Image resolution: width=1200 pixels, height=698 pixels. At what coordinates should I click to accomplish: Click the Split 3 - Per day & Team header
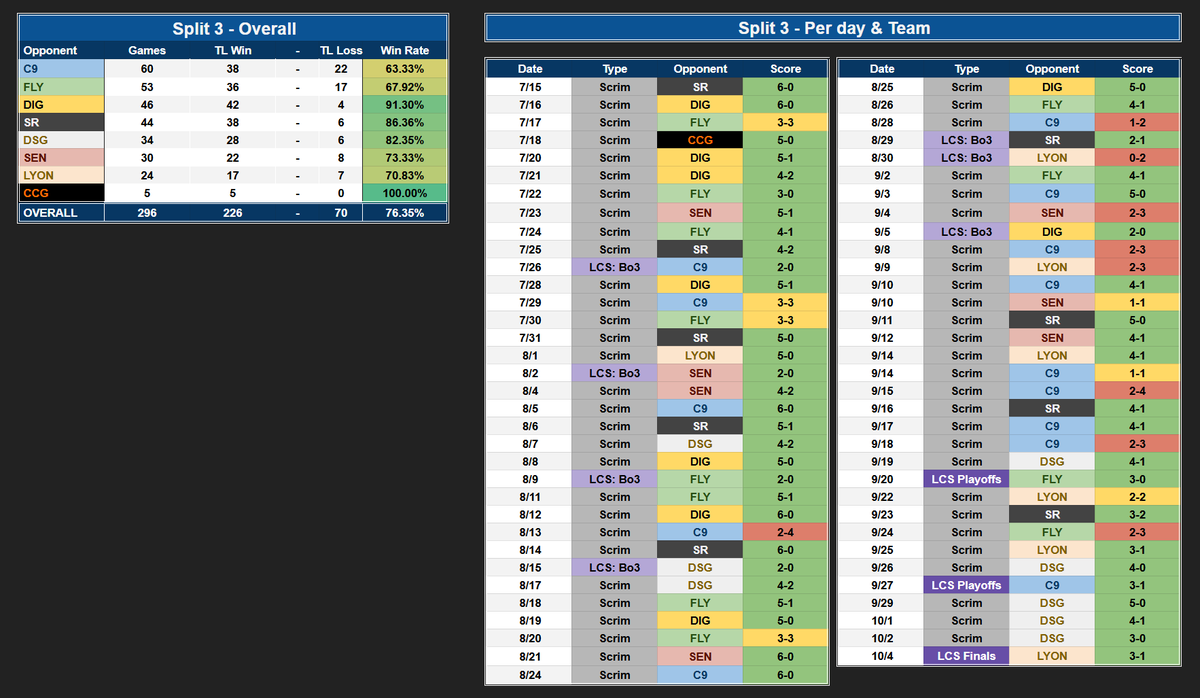pyautogui.click(x=834, y=28)
